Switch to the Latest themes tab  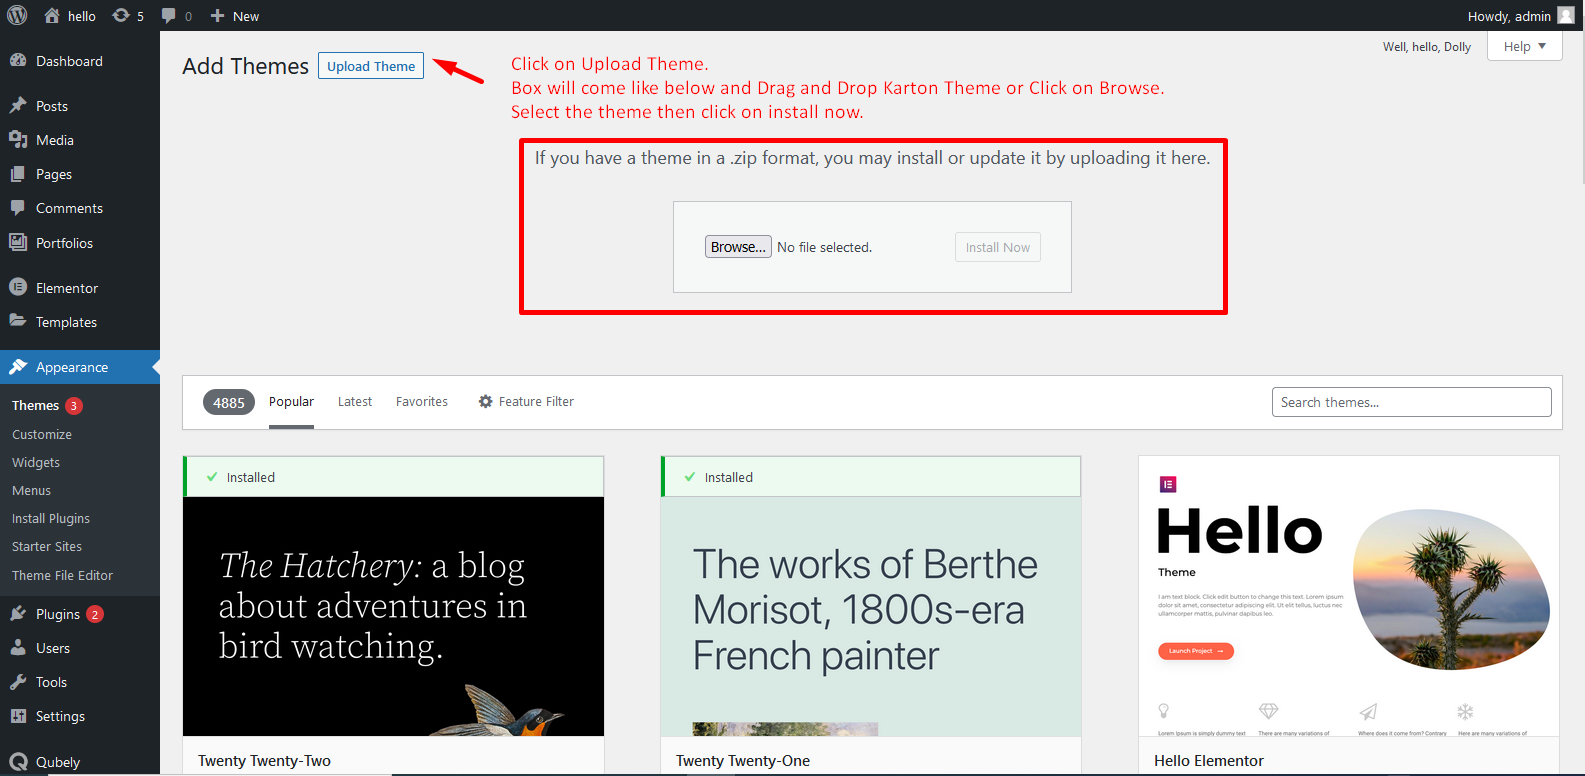354,402
